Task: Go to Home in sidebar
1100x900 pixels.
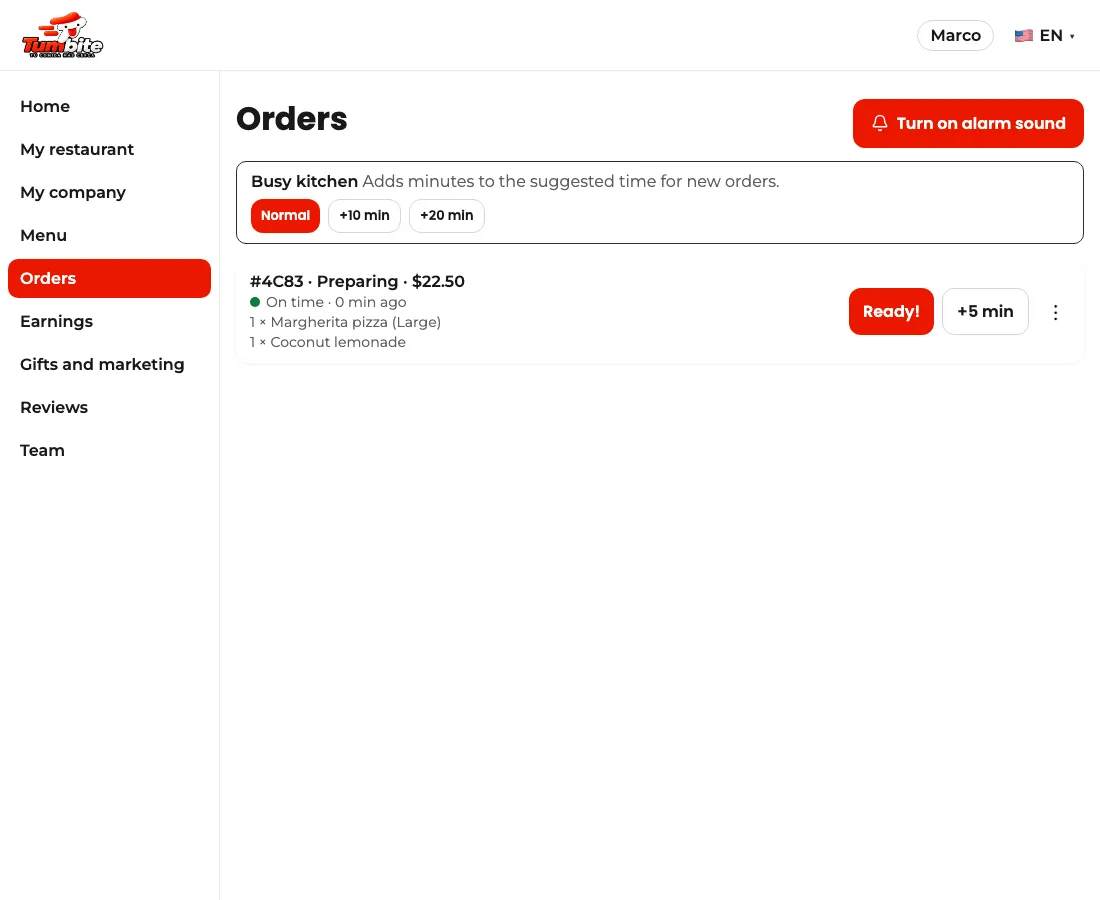Action: (109, 107)
